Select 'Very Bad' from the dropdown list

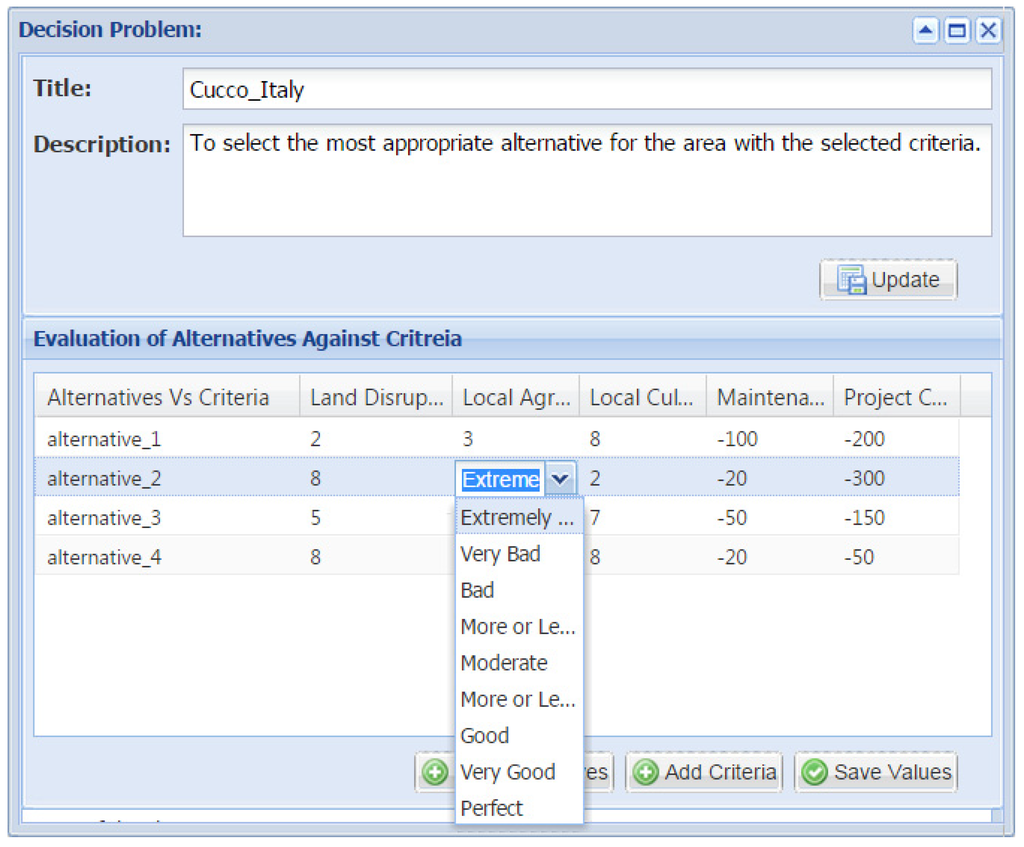[x=500, y=554]
